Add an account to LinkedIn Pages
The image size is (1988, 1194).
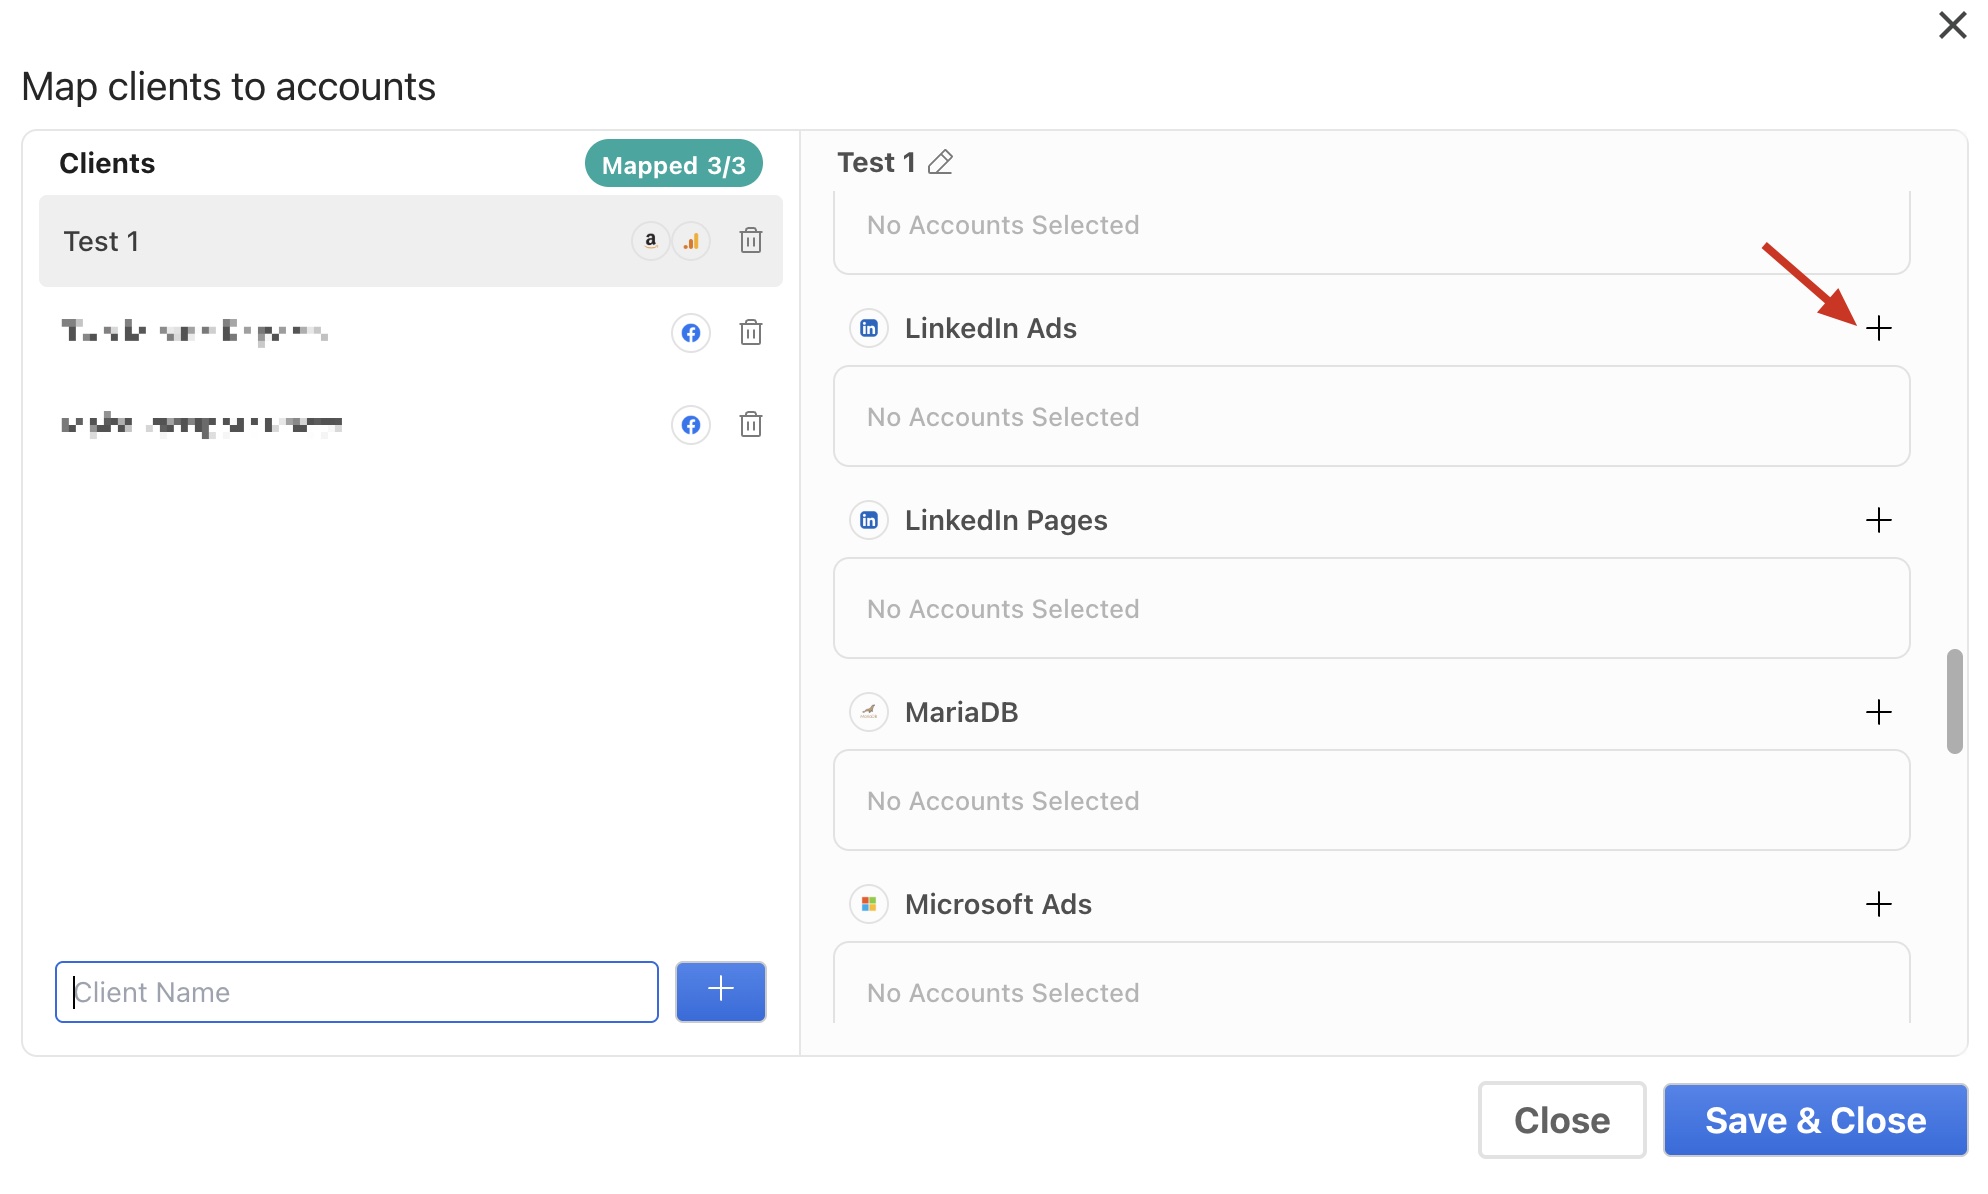click(1879, 520)
